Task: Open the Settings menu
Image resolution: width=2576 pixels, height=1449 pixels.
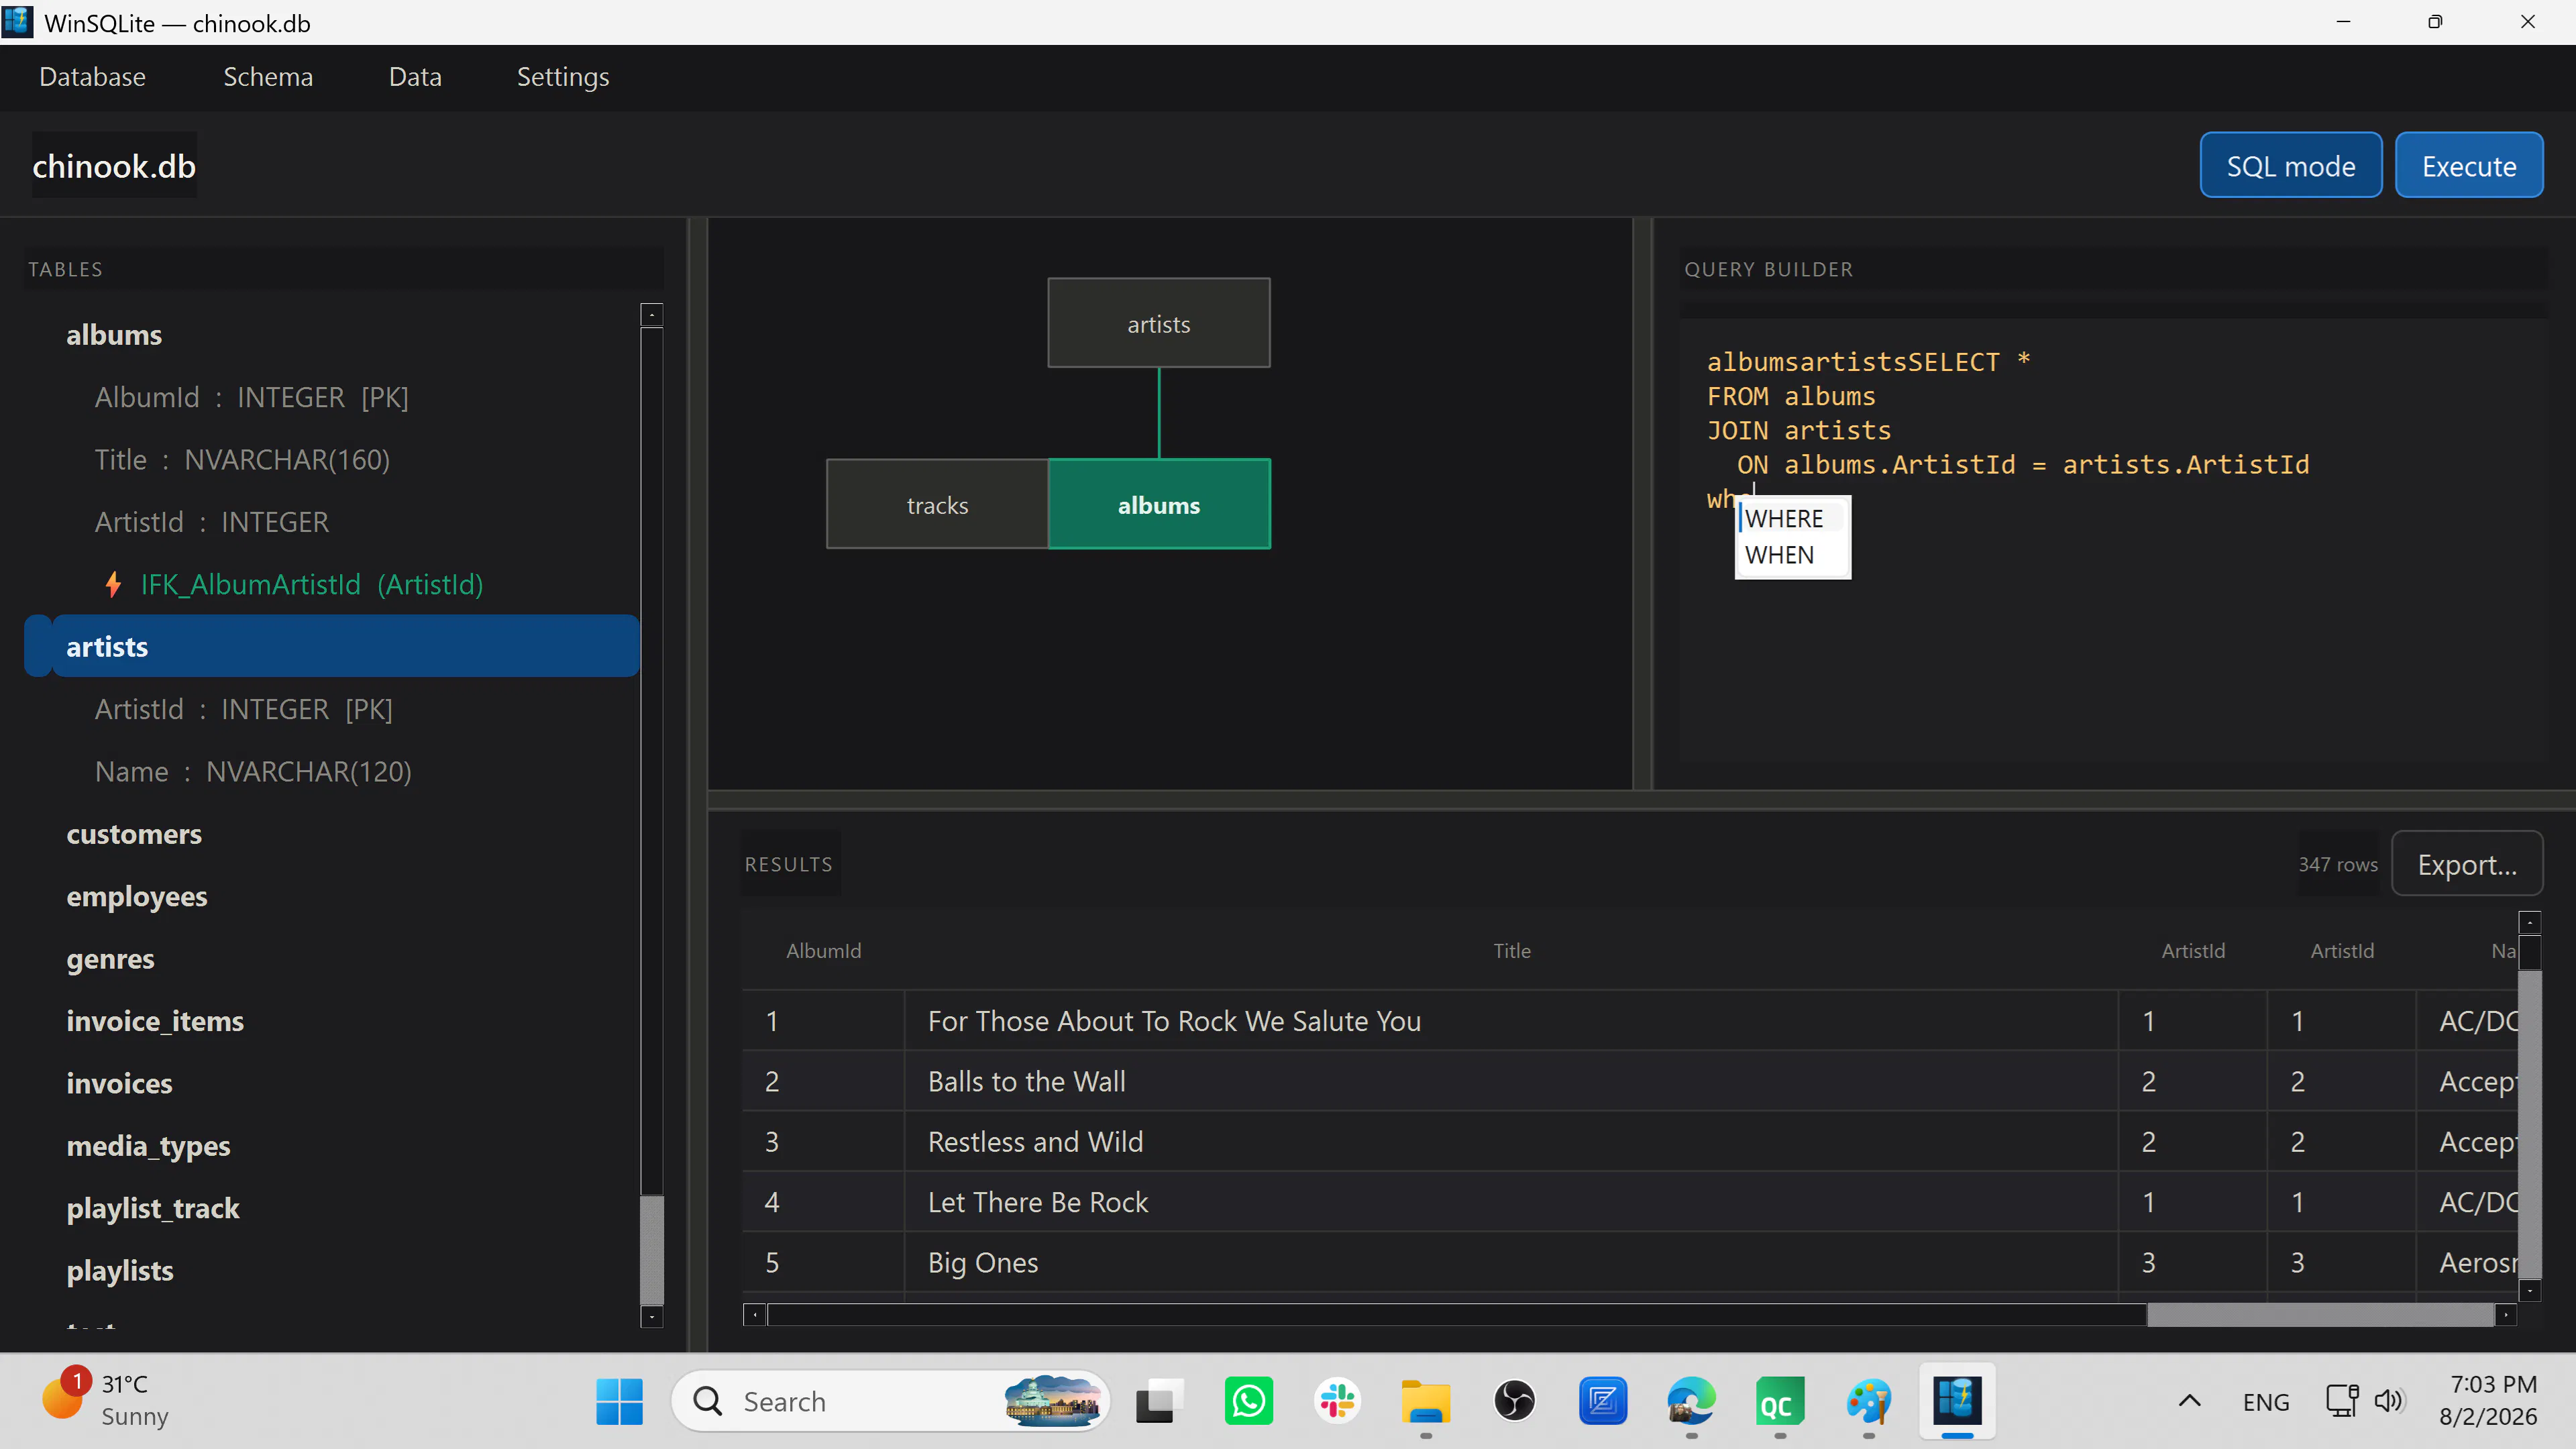Action: (x=563, y=77)
